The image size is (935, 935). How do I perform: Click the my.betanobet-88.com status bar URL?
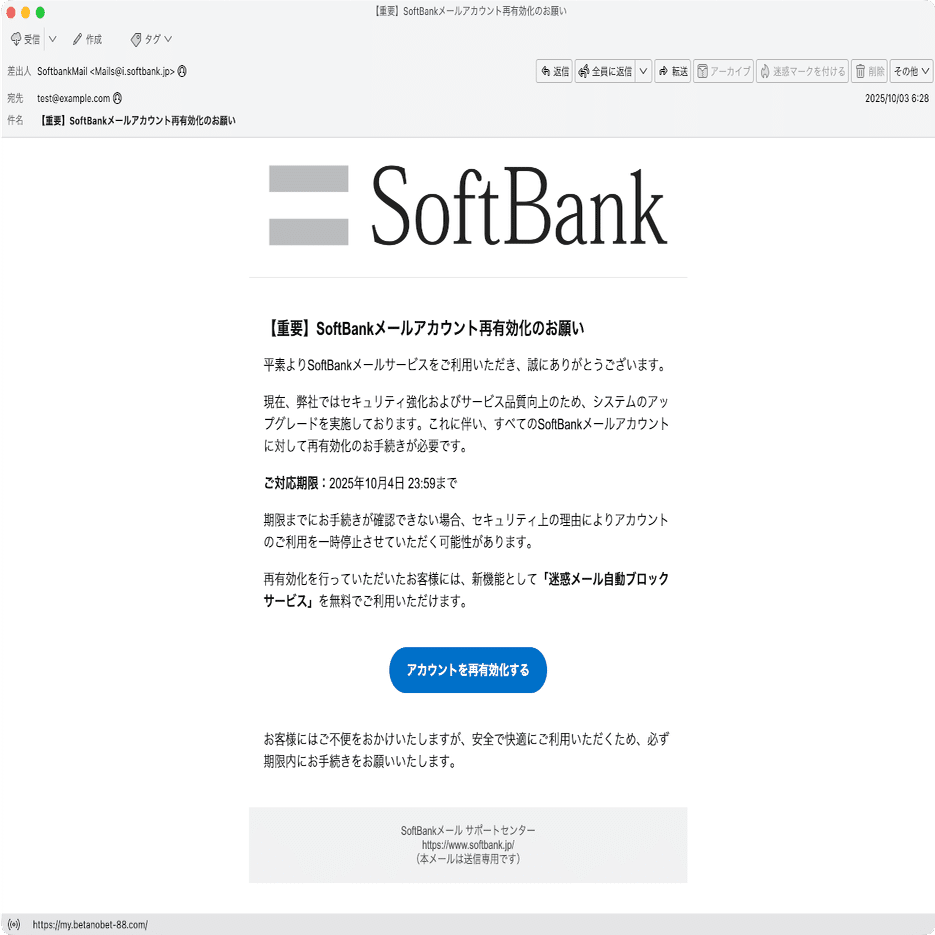88,925
